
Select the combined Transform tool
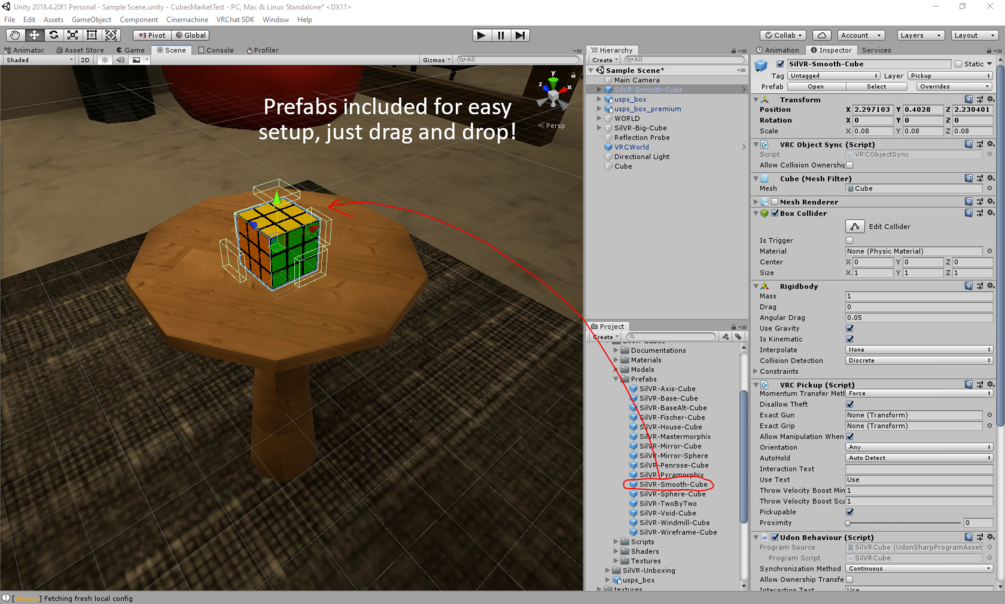click(x=111, y=35)
